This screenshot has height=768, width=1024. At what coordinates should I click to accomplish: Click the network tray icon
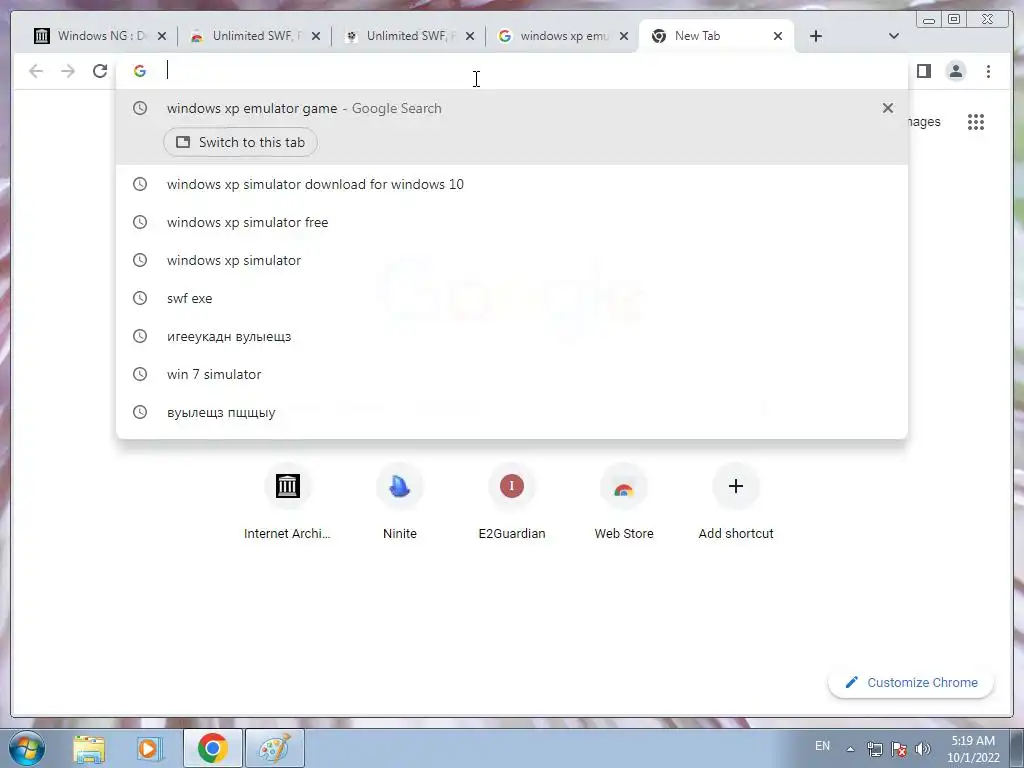click(874, 749)
